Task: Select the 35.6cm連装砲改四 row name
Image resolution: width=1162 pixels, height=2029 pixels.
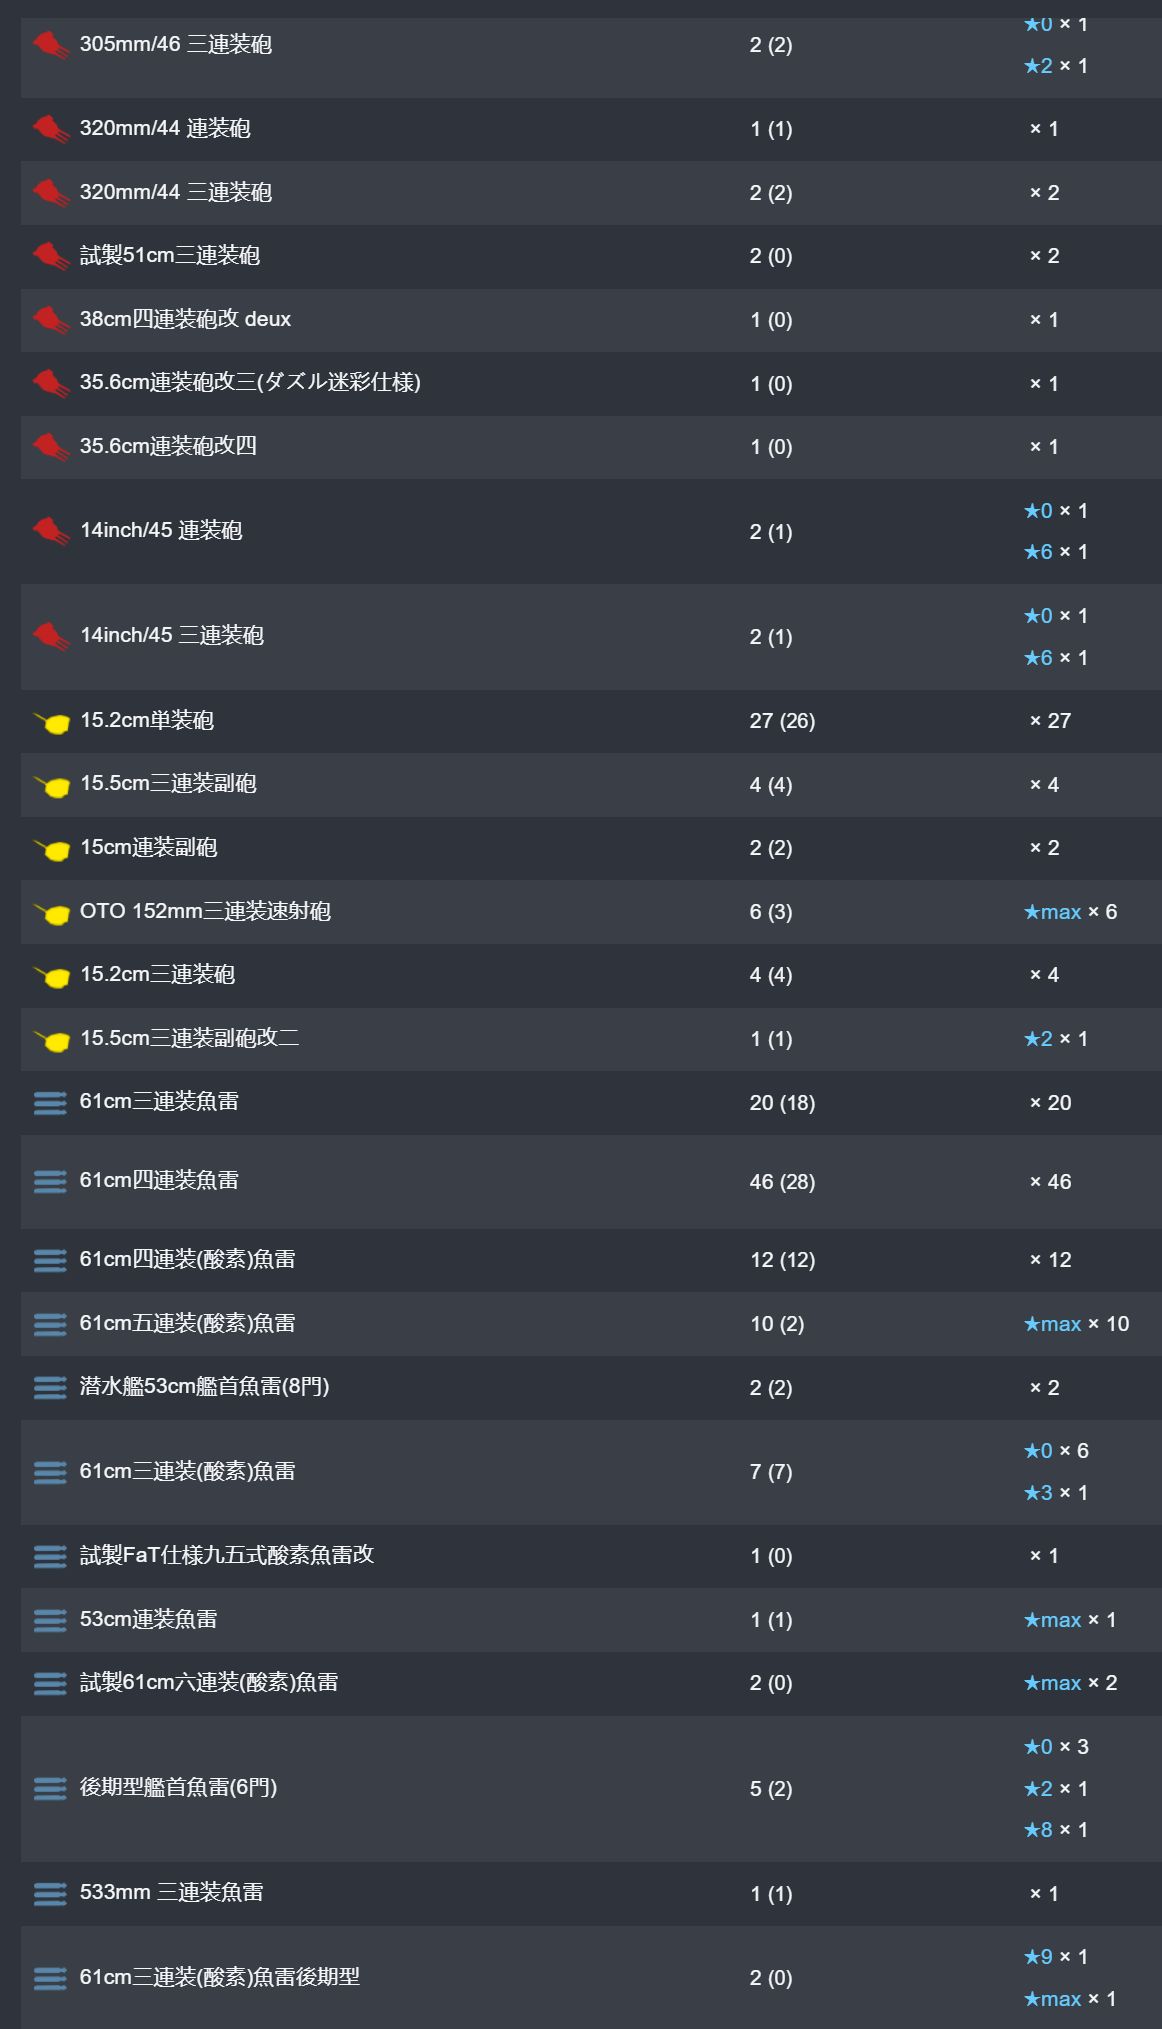Action: 168,446
